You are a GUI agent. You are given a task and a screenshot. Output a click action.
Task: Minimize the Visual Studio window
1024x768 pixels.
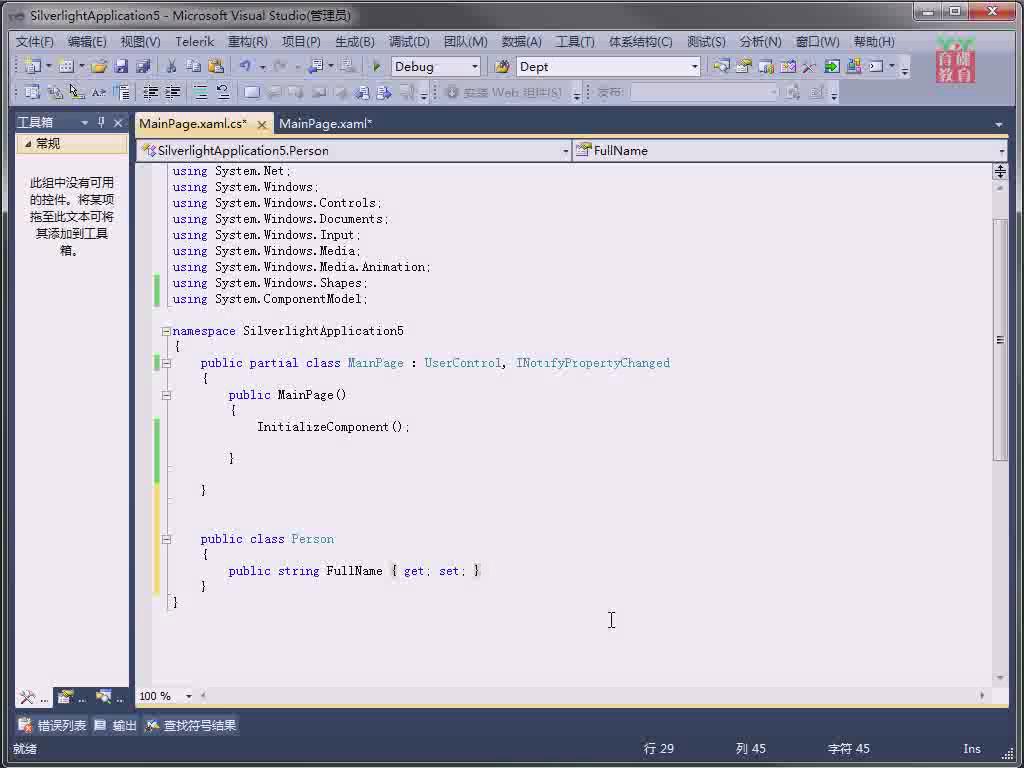click(x=927, y=11)
